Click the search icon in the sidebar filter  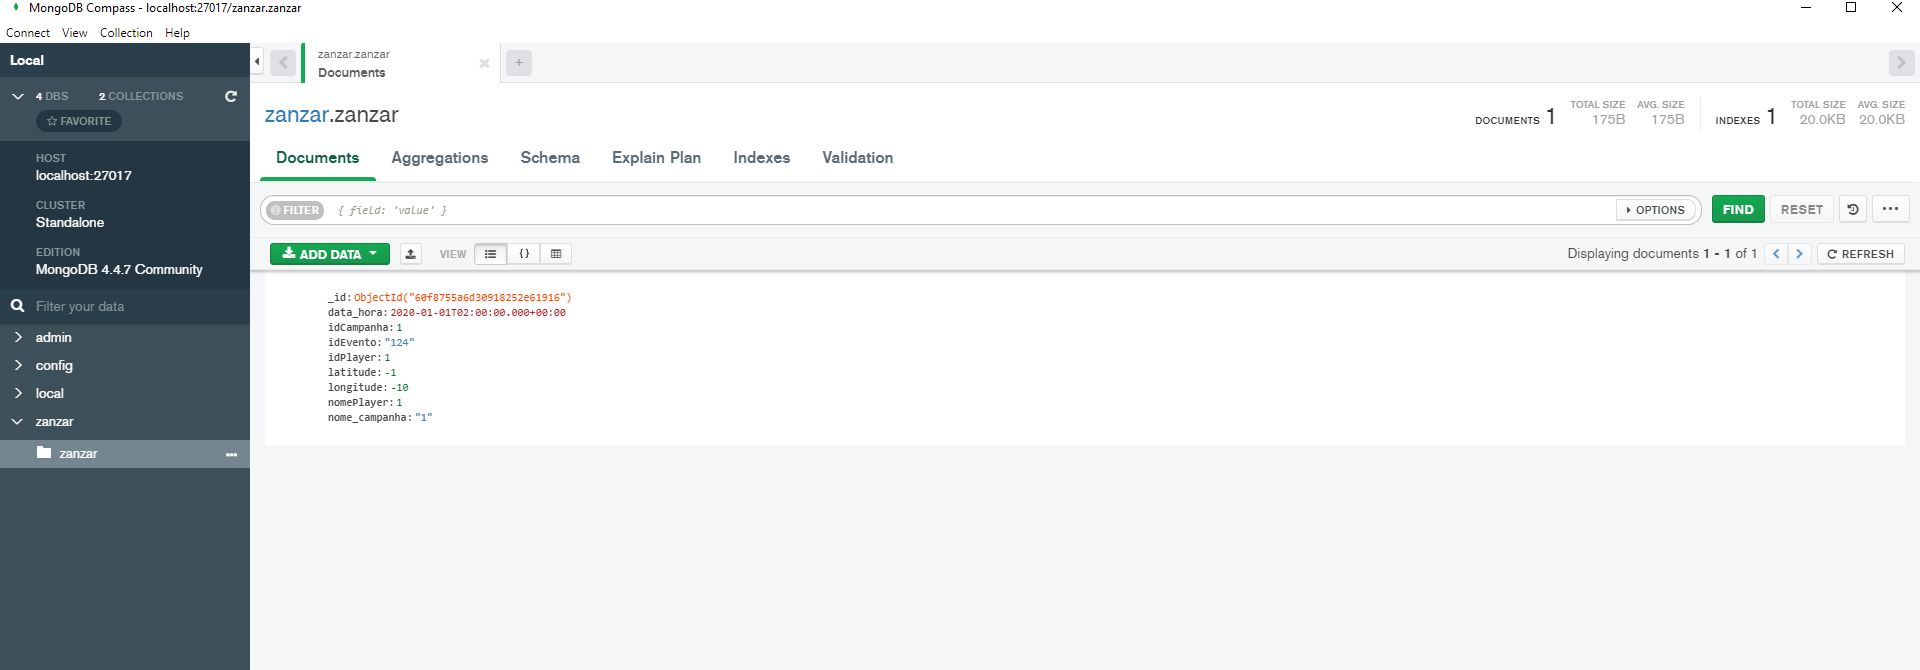(17, 306)
